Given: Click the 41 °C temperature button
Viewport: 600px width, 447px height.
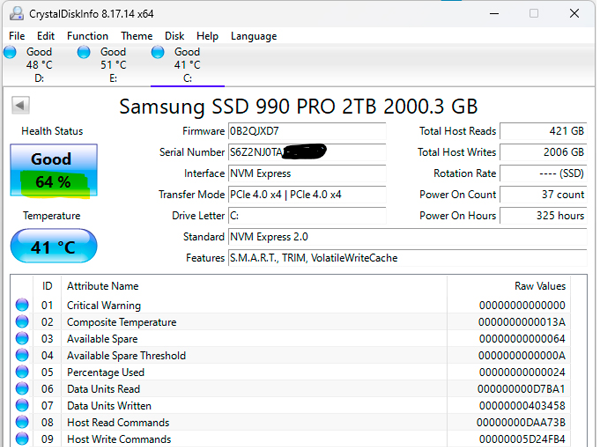Looking at the screenshot, I should [x=54, y=246].
